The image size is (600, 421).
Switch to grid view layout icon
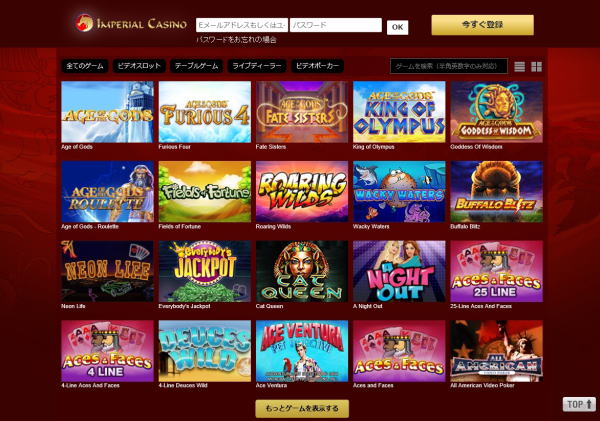(536, 67)
